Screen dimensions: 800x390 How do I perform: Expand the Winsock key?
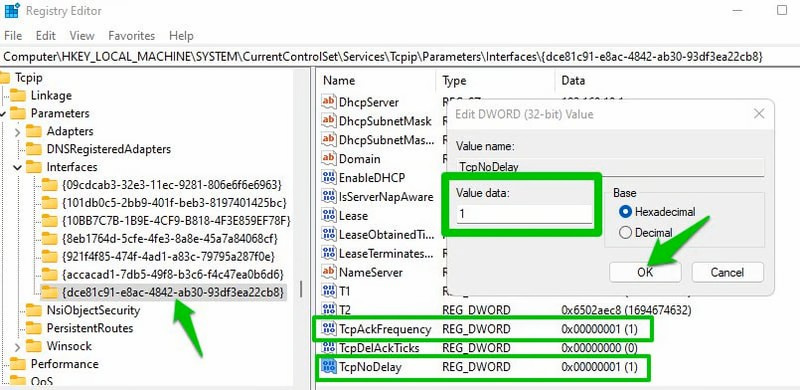[x=17, y=347]
